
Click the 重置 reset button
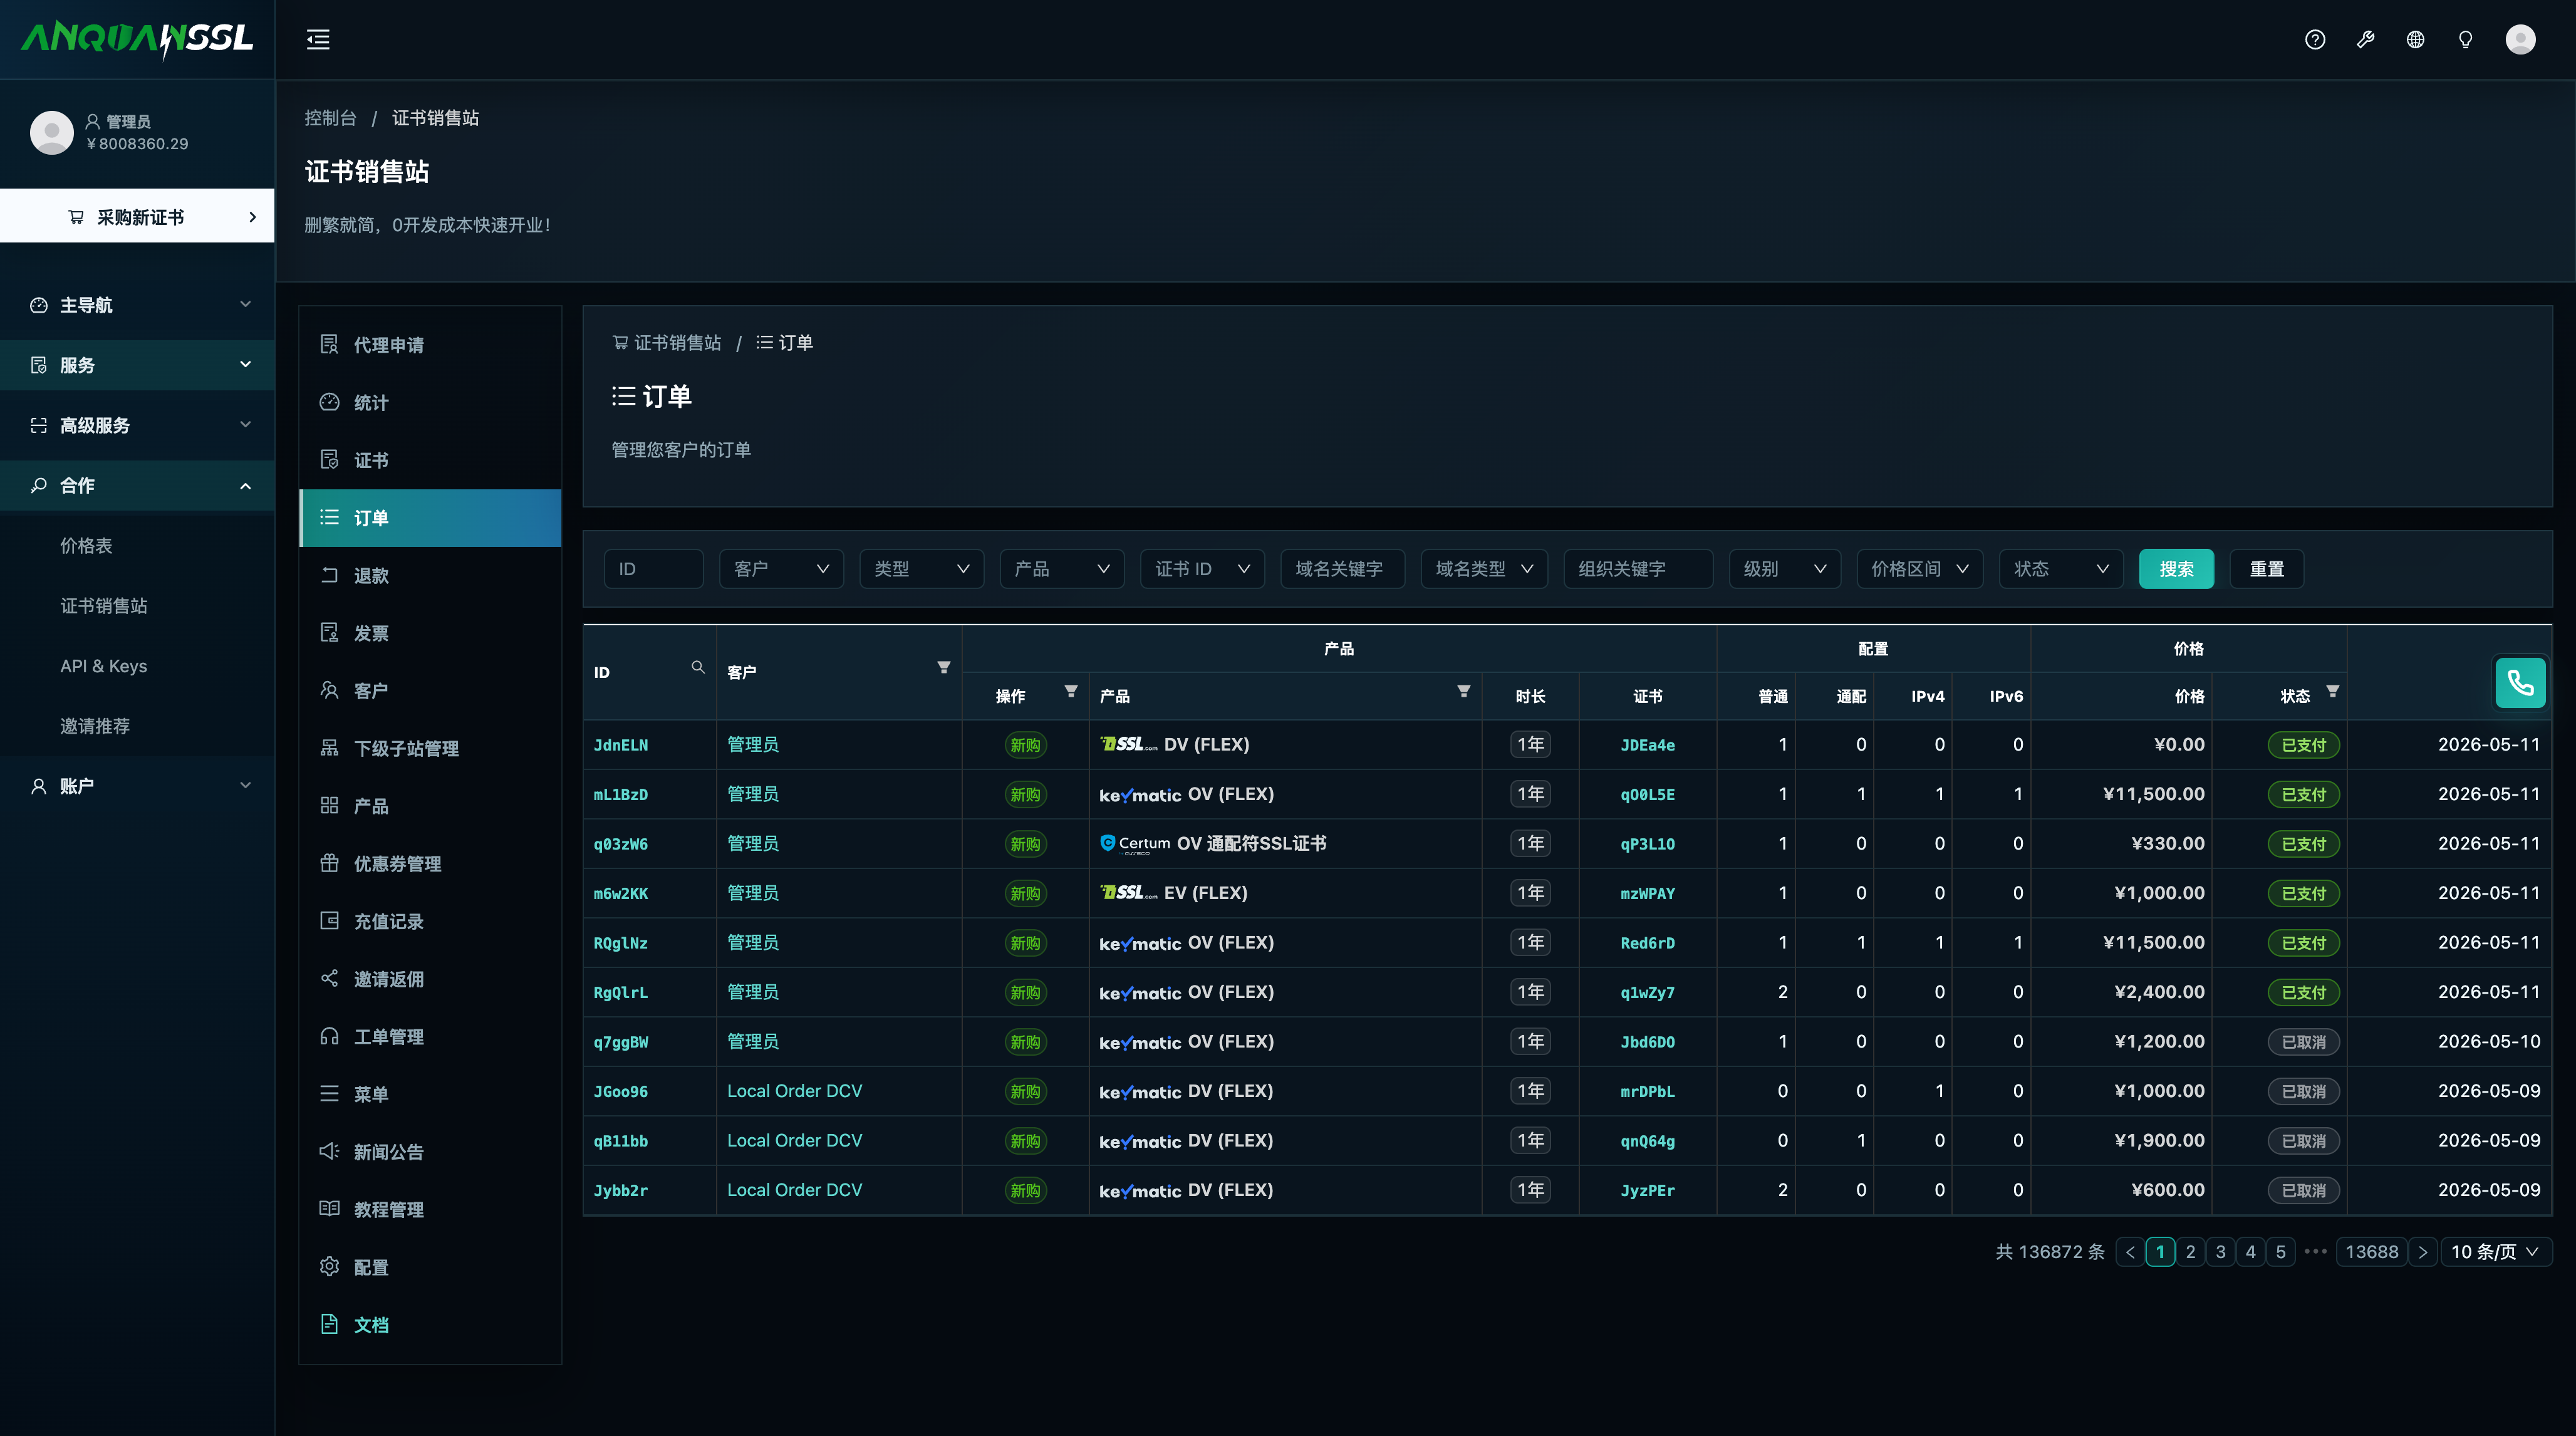click(2266, 569)
